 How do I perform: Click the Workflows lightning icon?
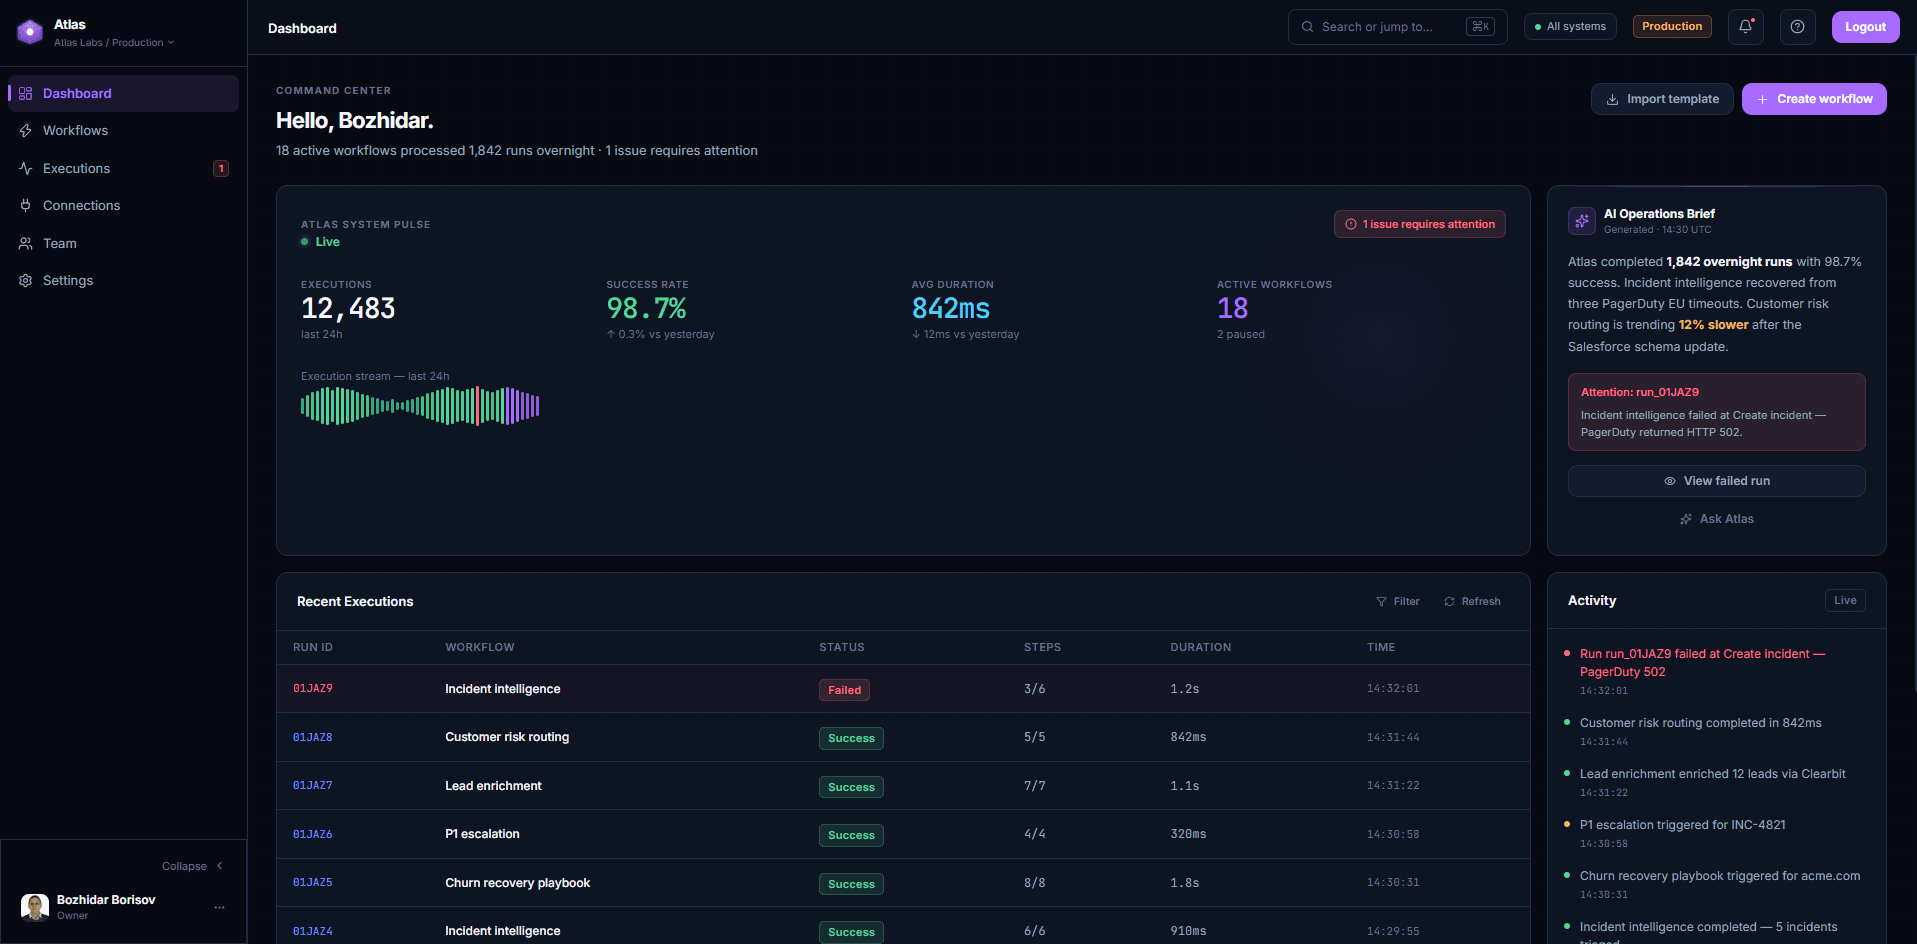pyautogui.click(x=26, y=131)
